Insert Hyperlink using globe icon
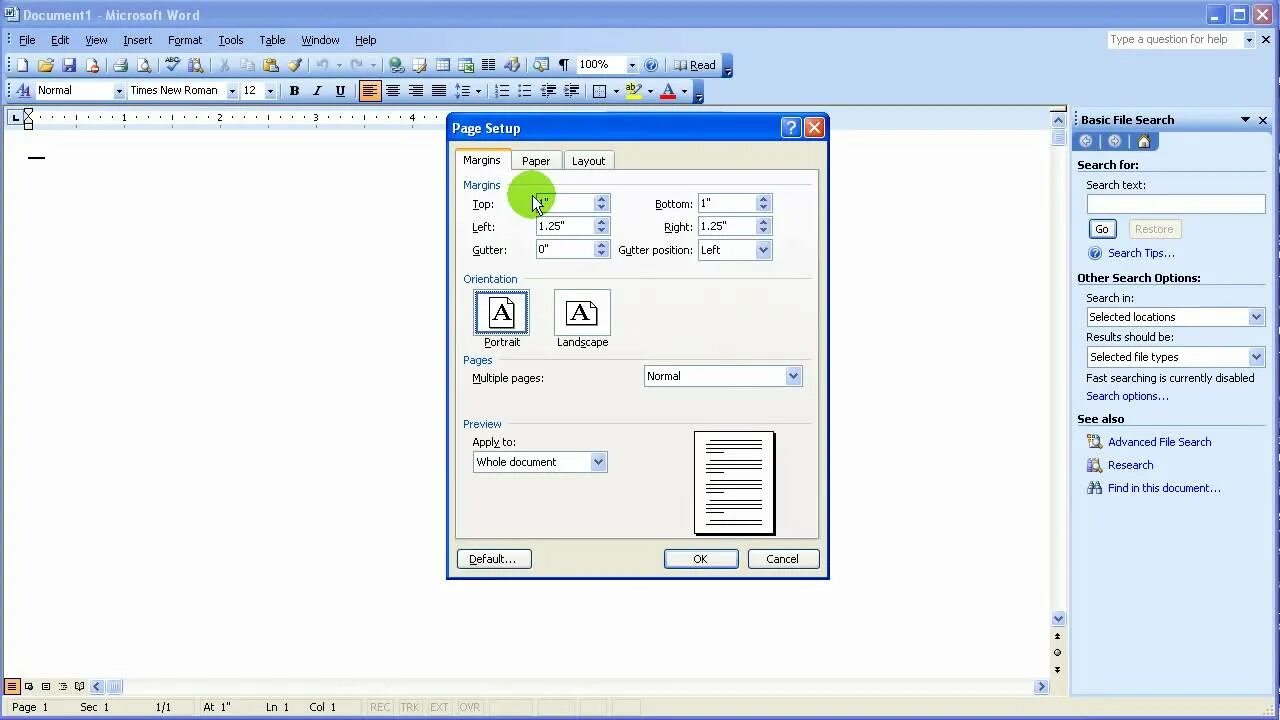 coord(396,65)
